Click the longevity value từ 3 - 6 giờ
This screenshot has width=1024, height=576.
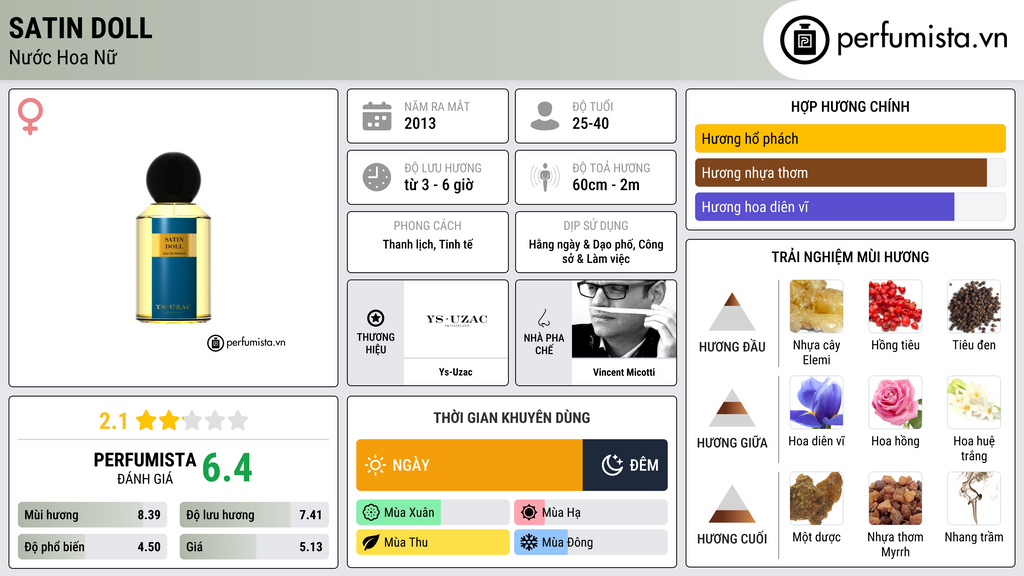click(439, 185)
